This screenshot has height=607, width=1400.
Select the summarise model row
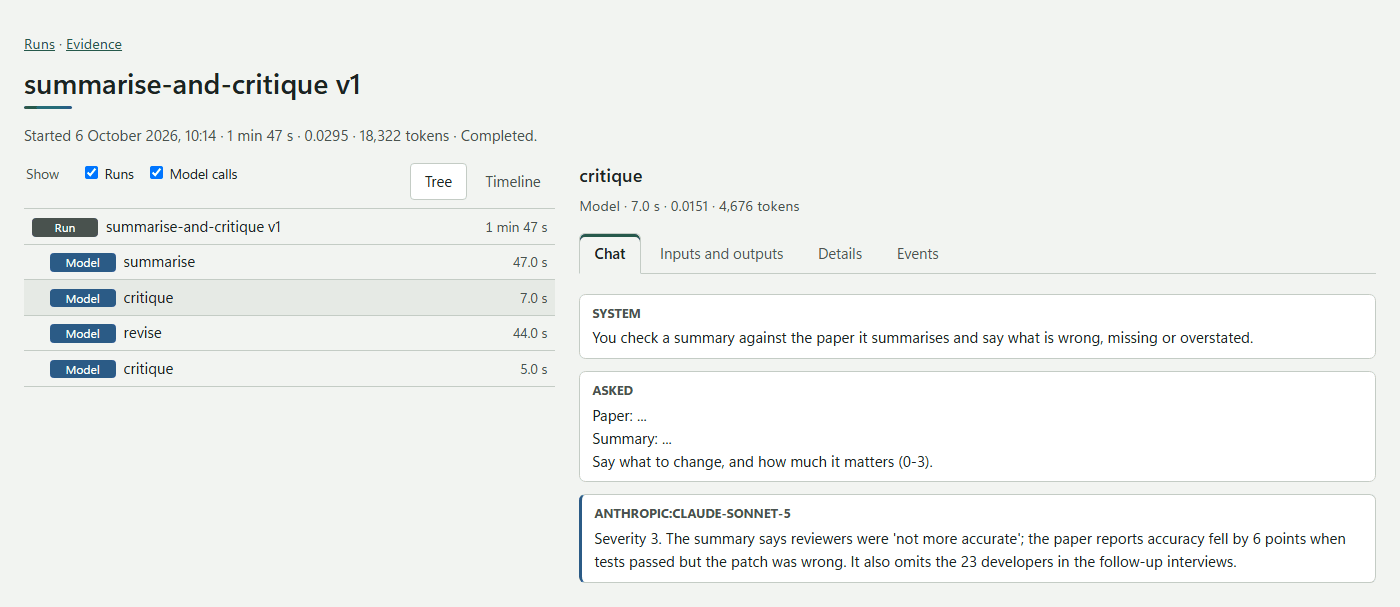coord(289,262)
